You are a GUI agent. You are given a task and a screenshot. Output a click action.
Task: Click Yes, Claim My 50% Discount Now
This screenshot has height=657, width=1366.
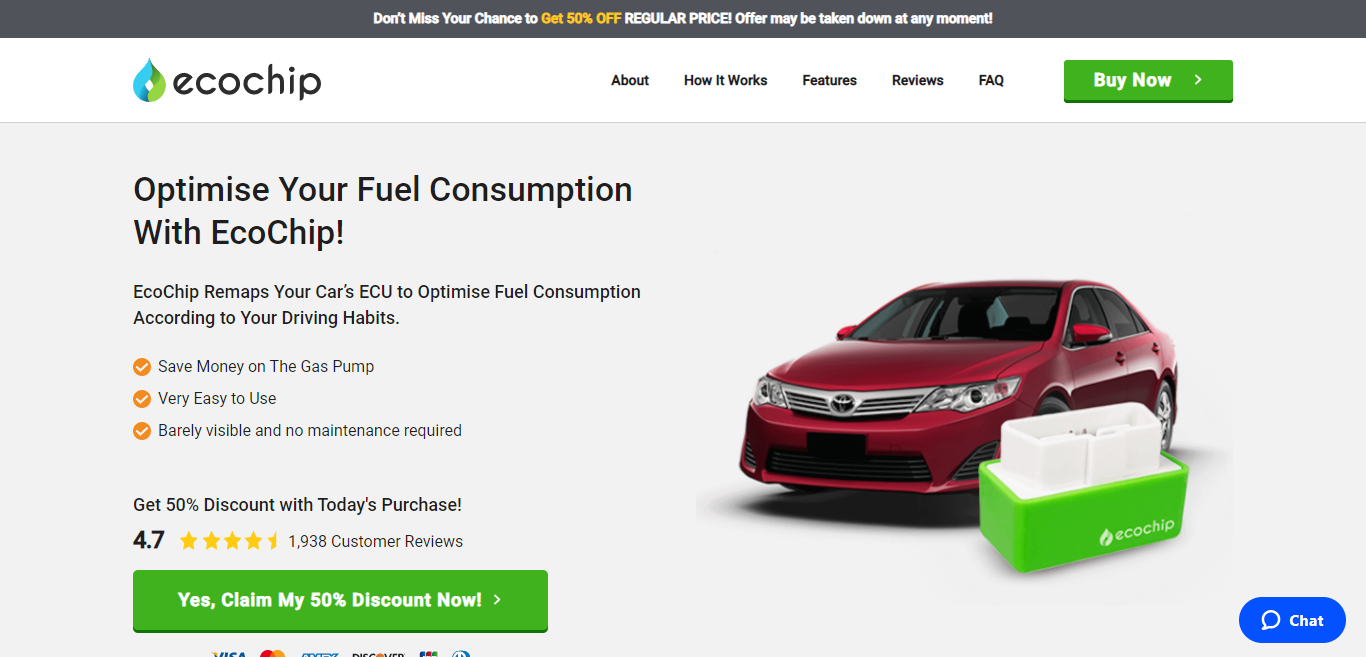[340, 600]
